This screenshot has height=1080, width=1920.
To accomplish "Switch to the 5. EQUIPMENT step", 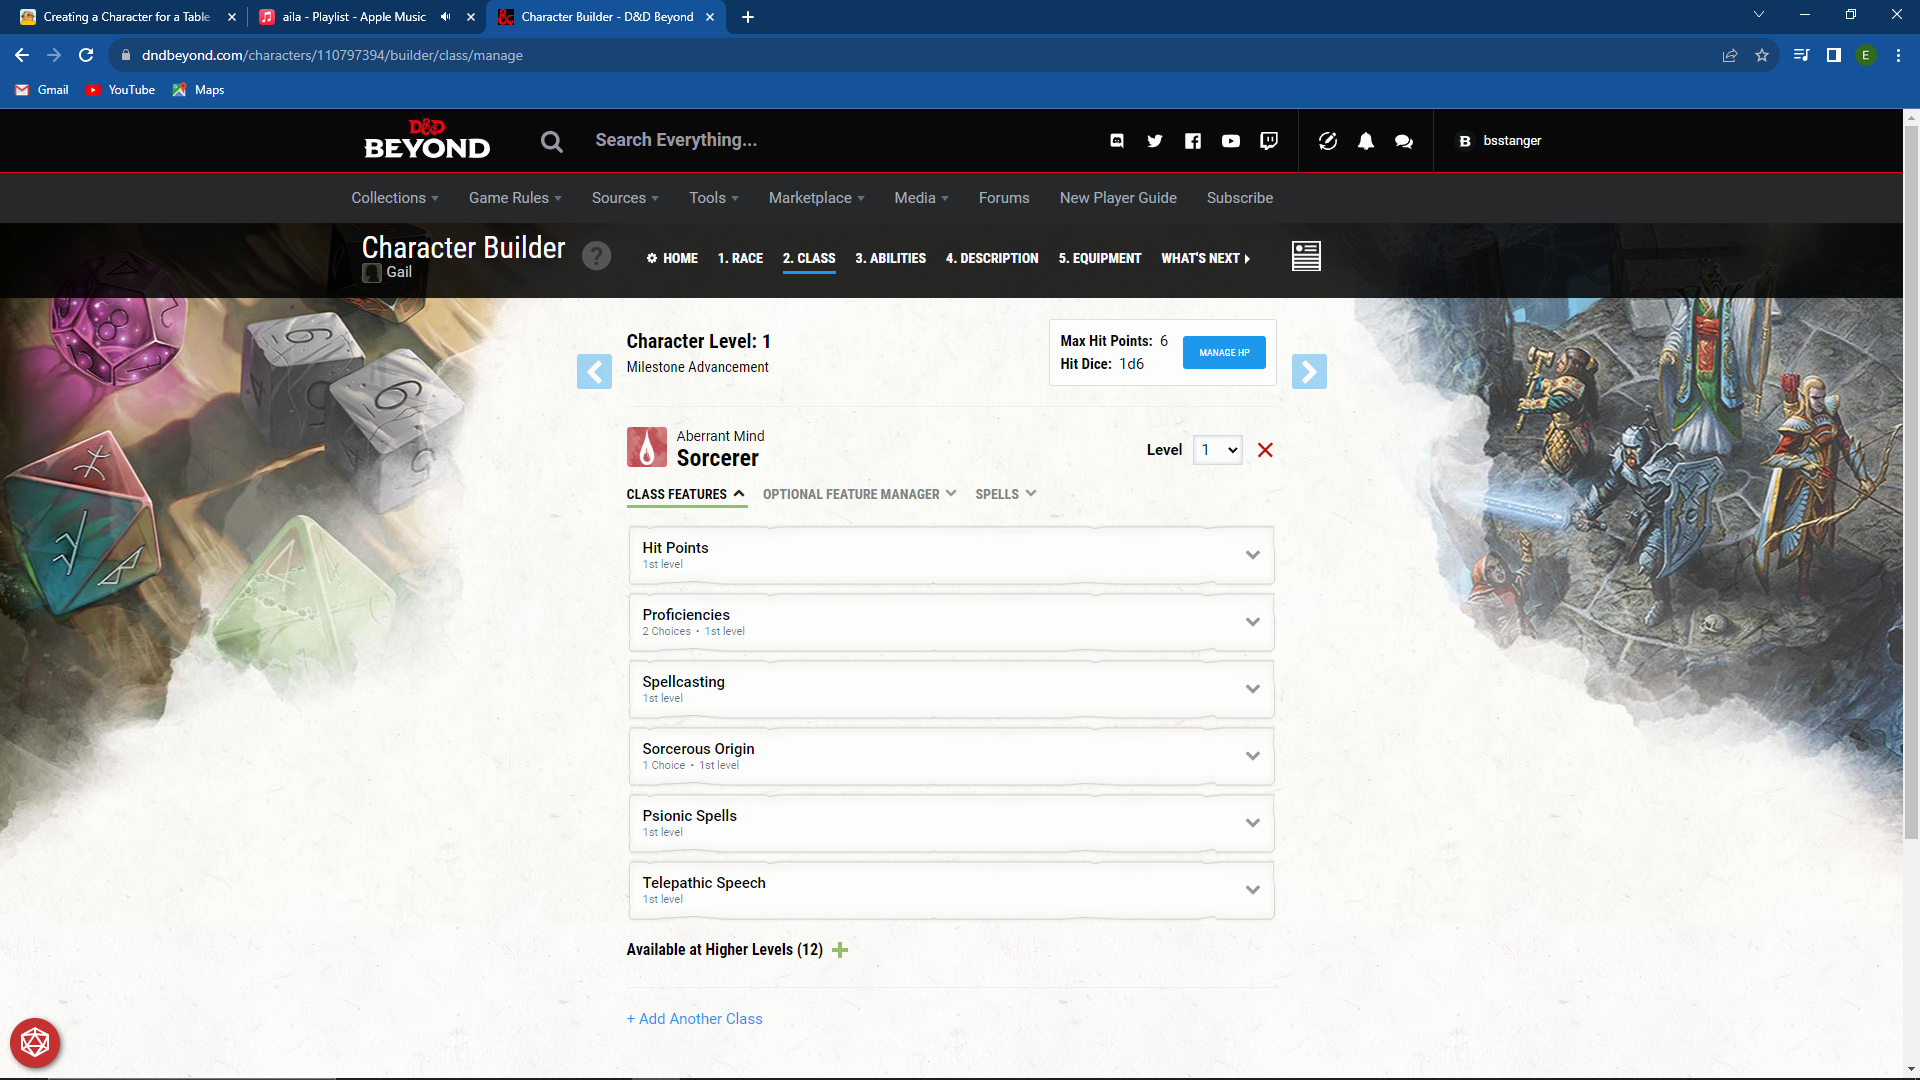I will point(1100,258).
